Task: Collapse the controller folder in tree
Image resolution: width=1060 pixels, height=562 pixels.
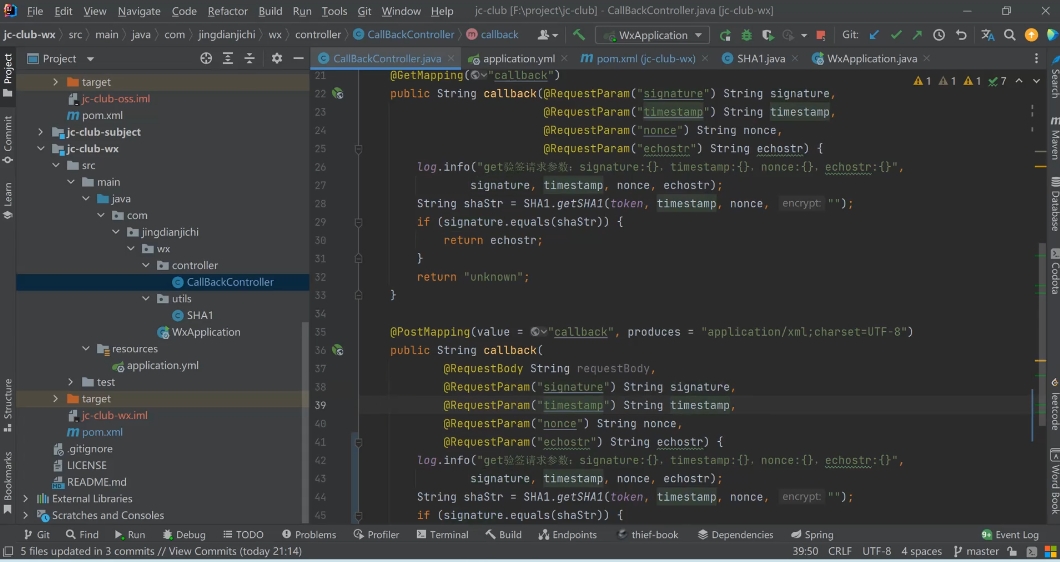Action: coord(147,266)
